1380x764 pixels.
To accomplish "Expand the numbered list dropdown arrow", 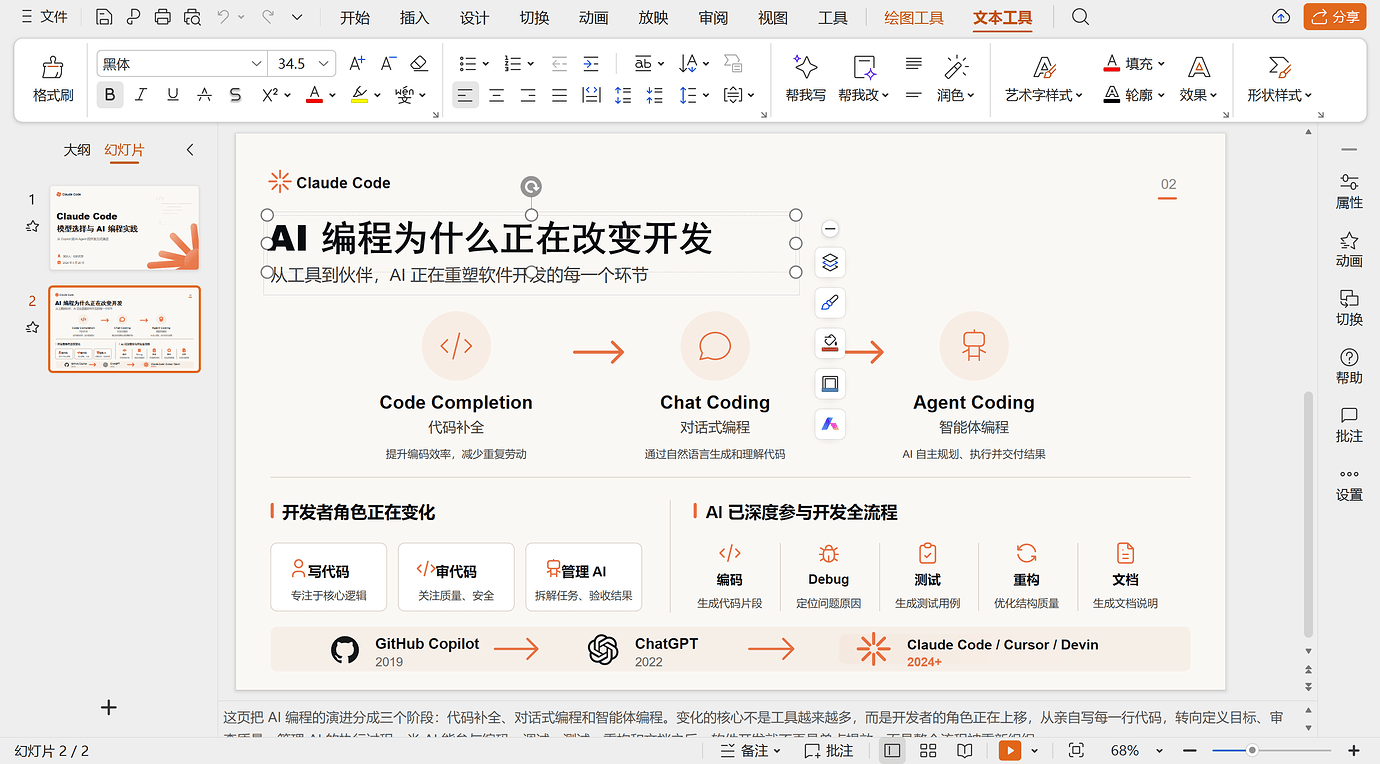I will click(531, 64).
